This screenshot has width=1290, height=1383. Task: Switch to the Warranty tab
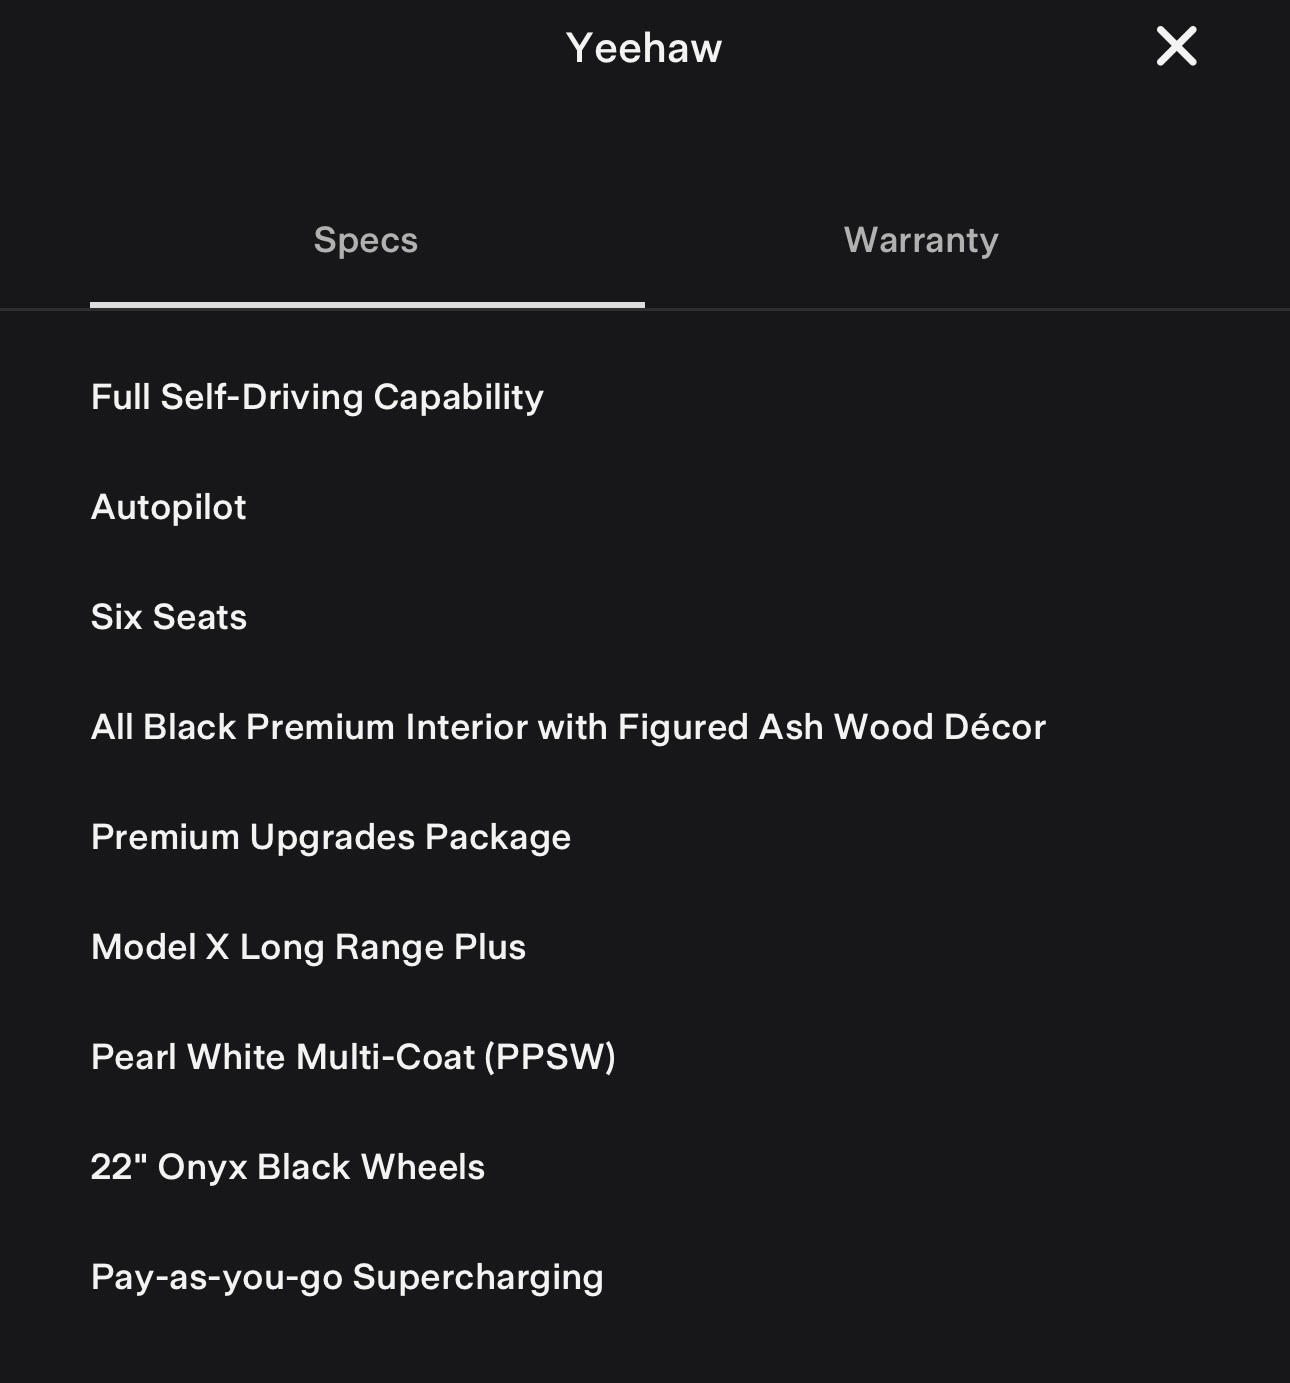pyautogui.click(x=921, y=240)
